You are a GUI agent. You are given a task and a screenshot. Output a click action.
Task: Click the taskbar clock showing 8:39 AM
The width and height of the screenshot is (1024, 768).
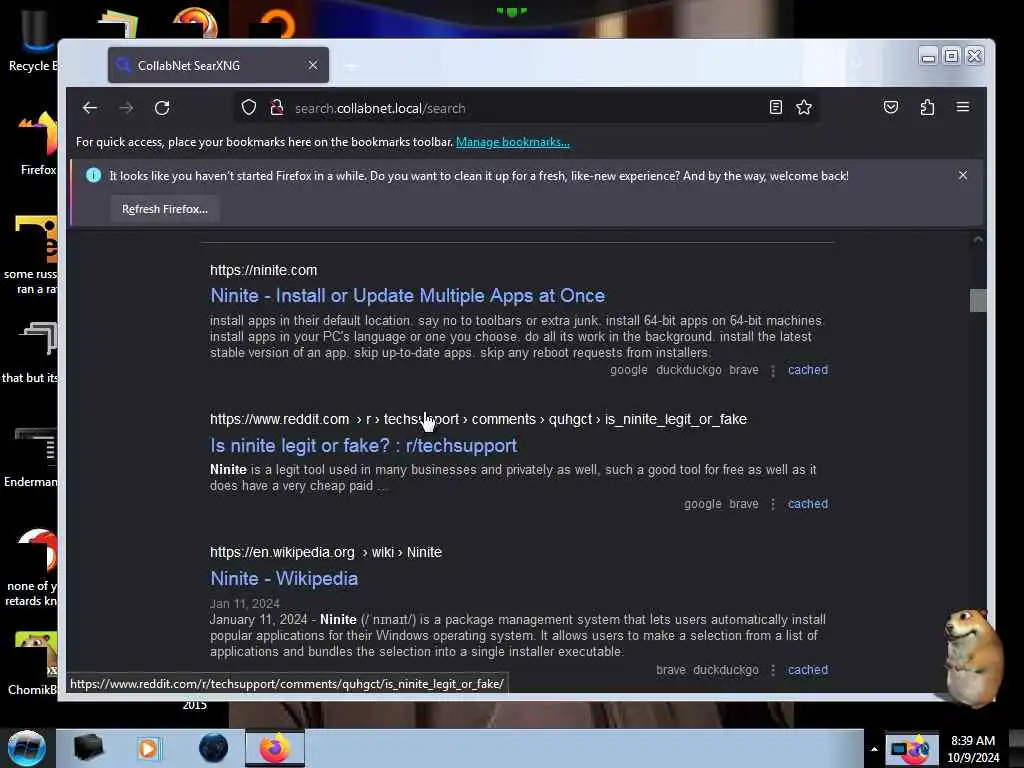973,748
